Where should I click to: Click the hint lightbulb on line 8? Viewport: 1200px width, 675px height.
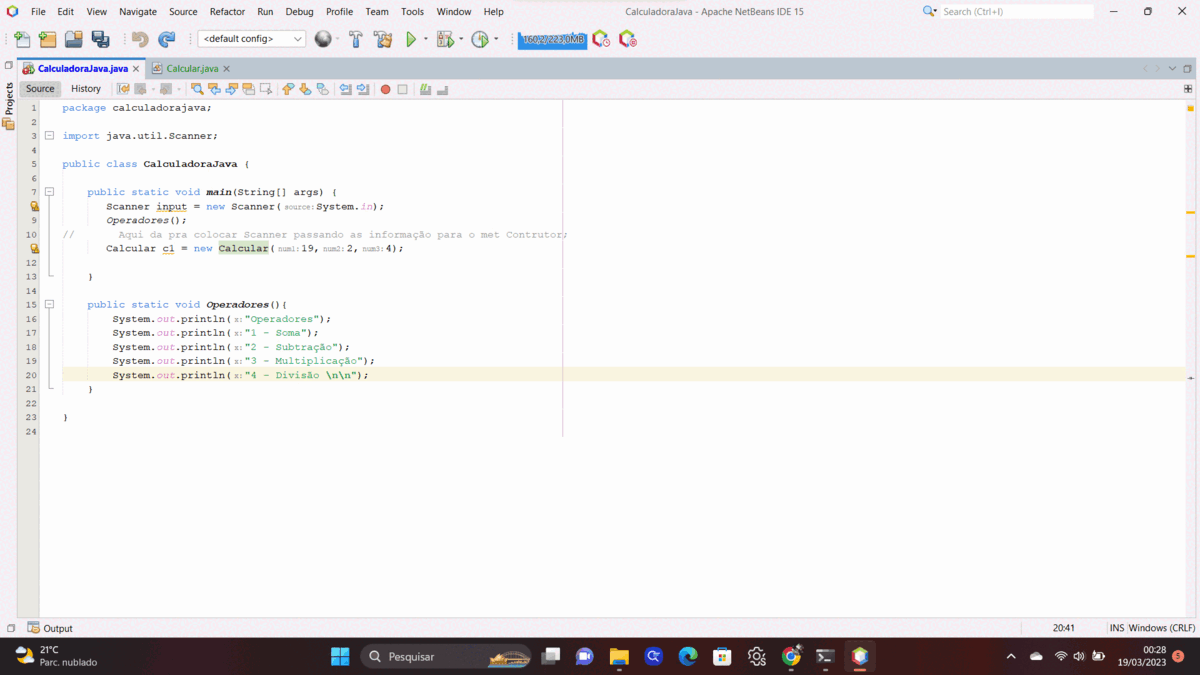point(33,206)
